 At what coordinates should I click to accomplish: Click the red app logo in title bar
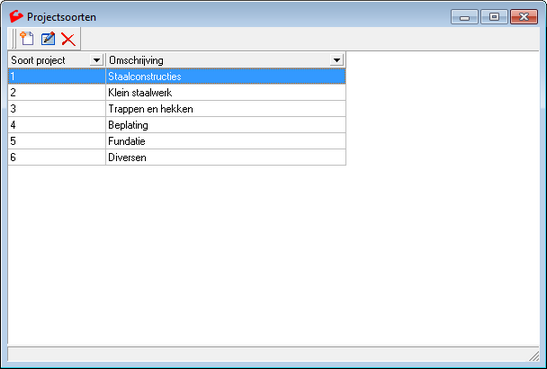point(16,16)
